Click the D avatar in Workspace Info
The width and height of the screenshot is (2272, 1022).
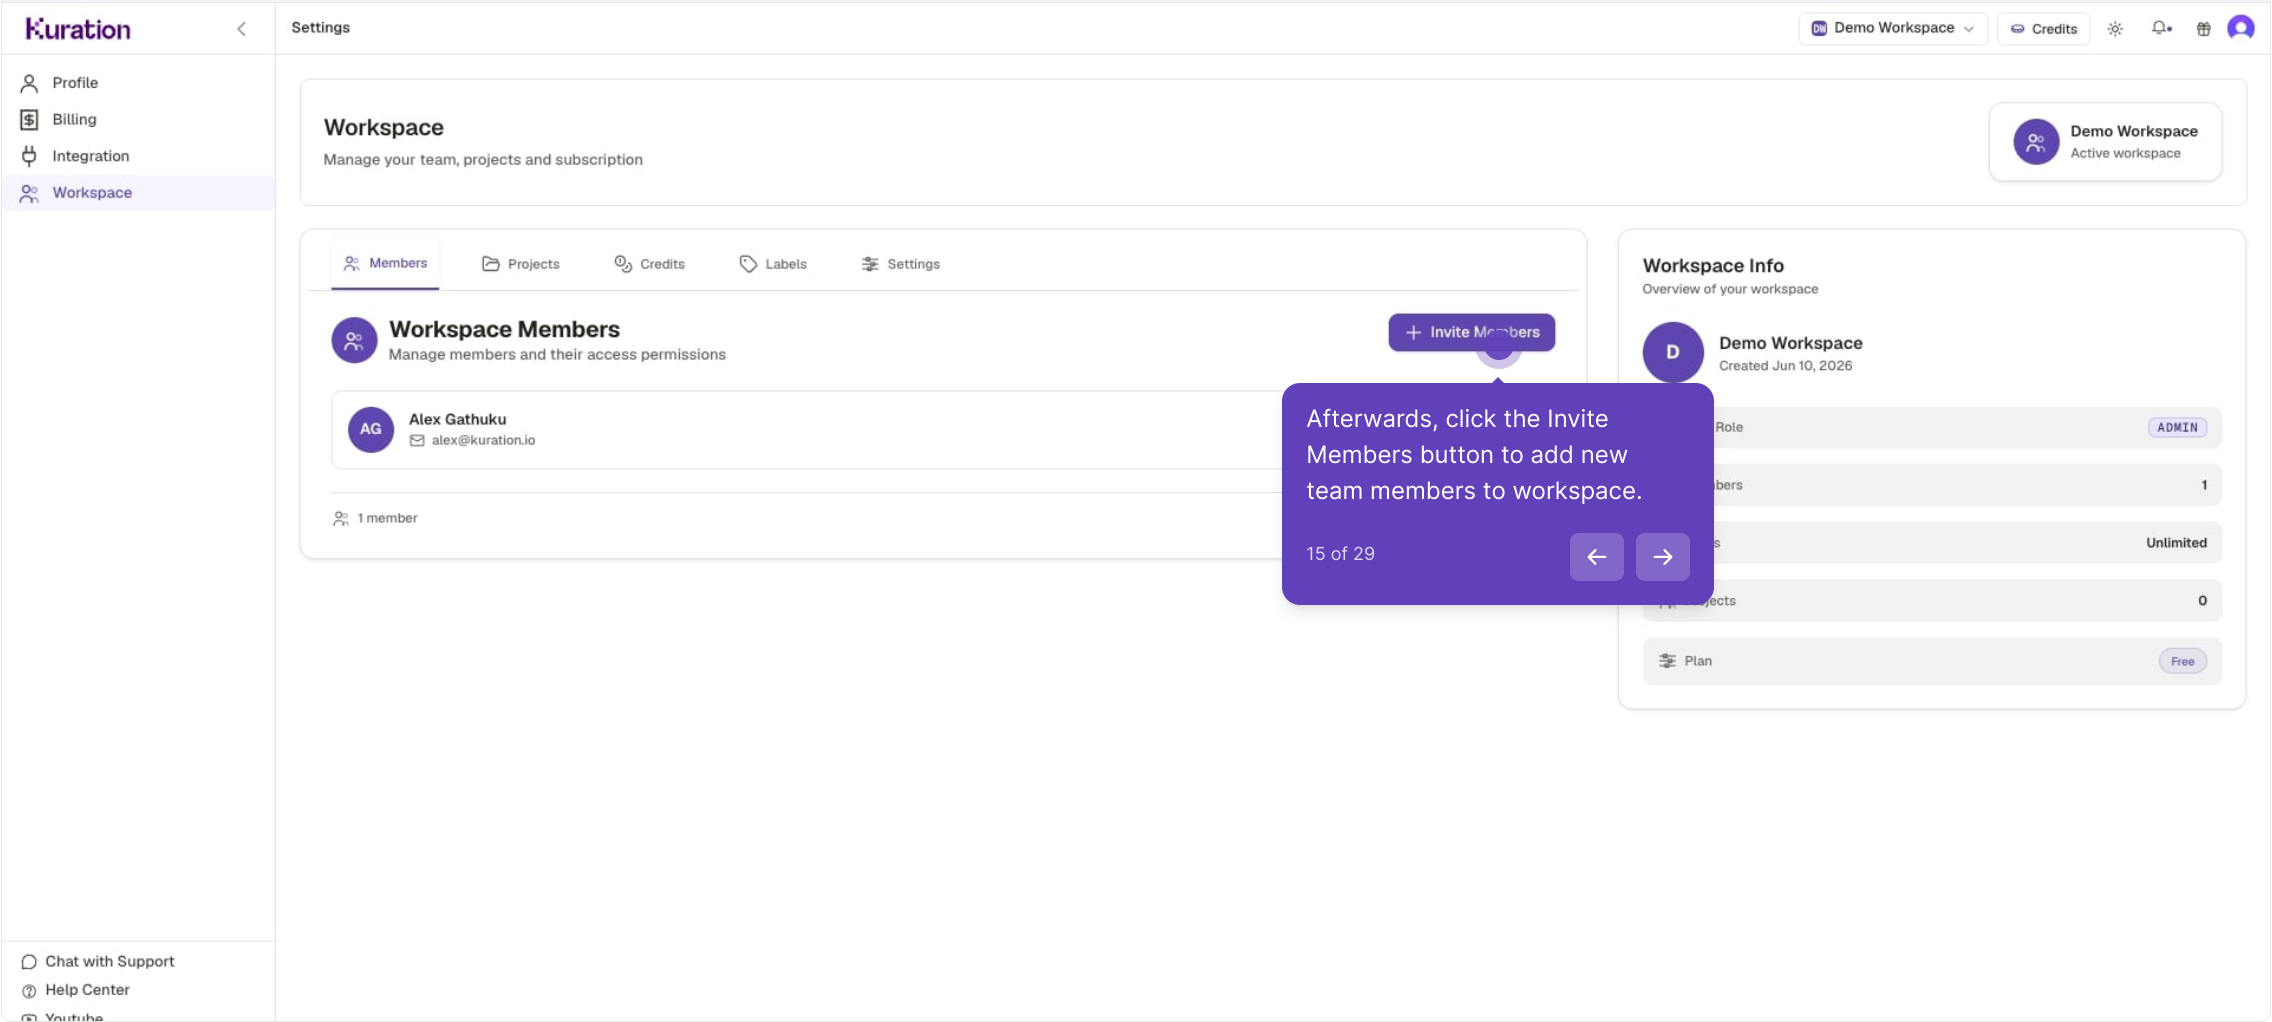pos(1672,352)
